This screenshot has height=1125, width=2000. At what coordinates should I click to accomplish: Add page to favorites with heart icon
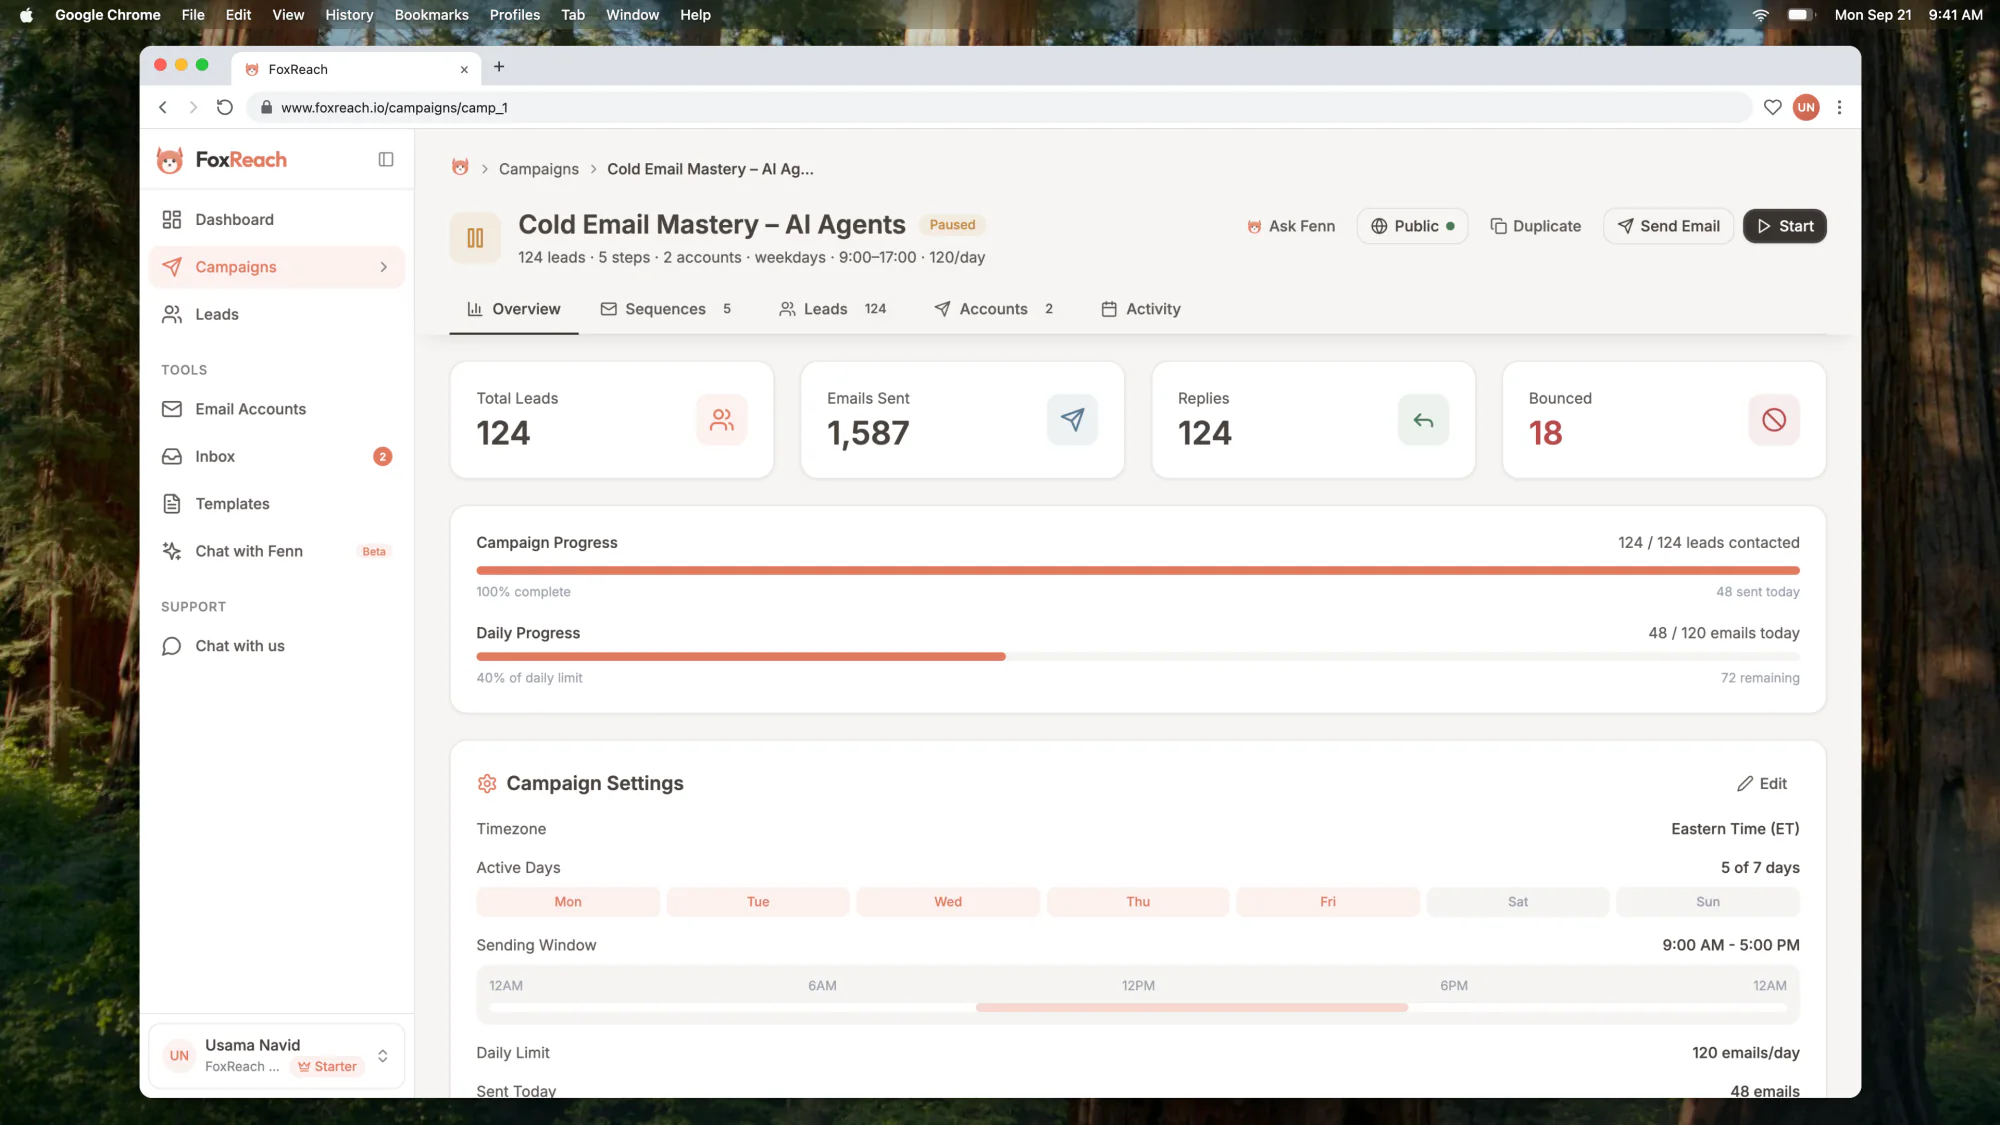[x=1772, y=108]
